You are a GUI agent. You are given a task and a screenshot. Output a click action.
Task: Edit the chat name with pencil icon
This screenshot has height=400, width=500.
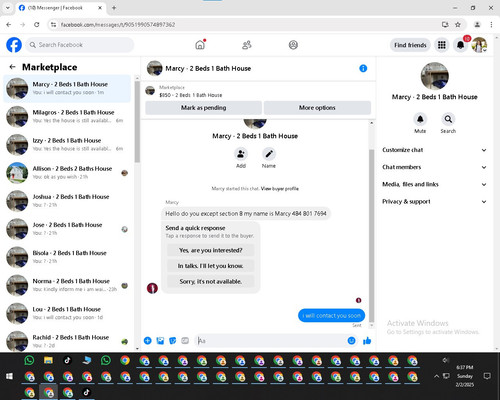coord(269,154)
